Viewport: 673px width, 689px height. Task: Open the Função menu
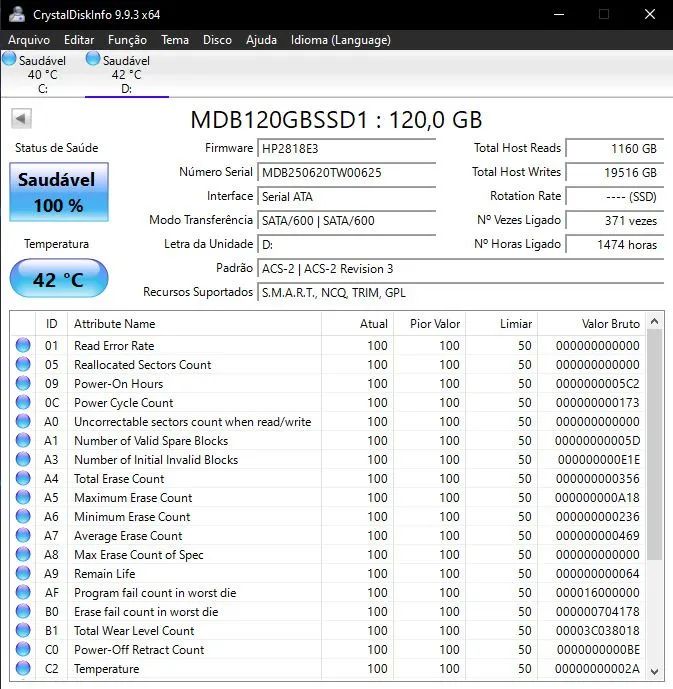pos(127,40)
